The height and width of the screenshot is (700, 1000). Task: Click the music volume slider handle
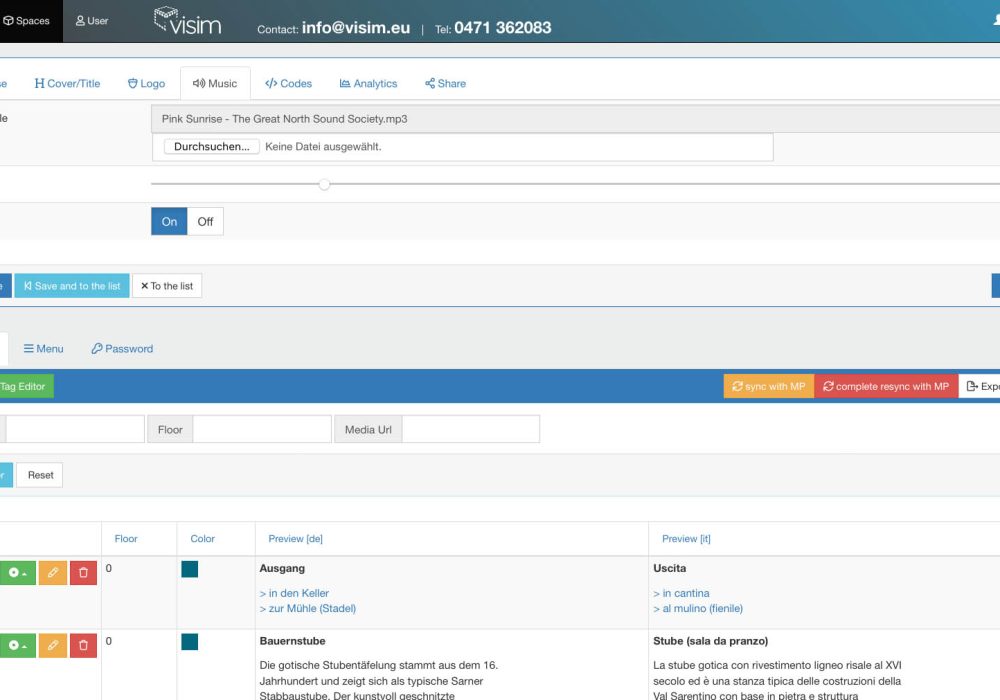323,185
